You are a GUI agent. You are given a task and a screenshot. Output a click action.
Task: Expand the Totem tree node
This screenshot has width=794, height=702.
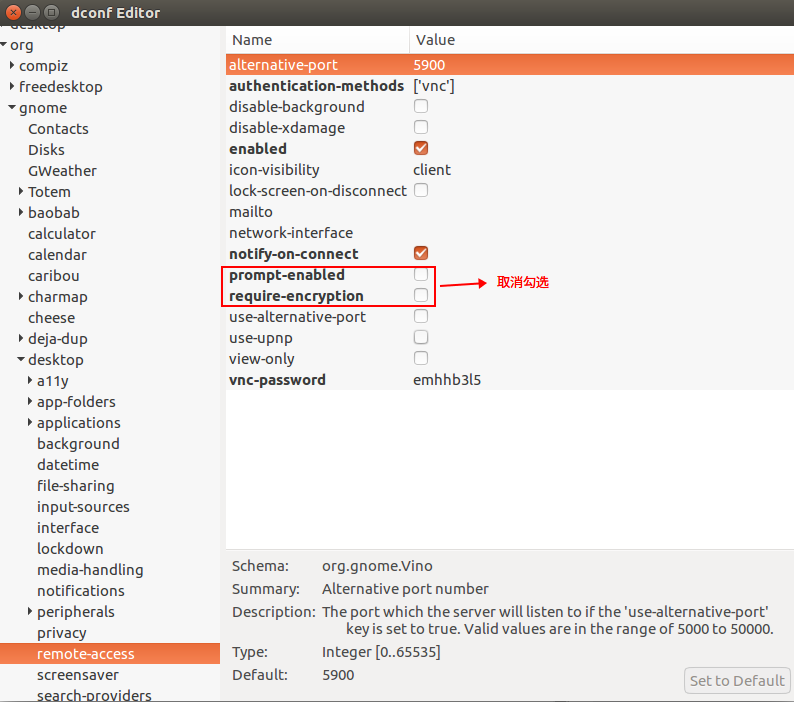click(x=21, y=191)
